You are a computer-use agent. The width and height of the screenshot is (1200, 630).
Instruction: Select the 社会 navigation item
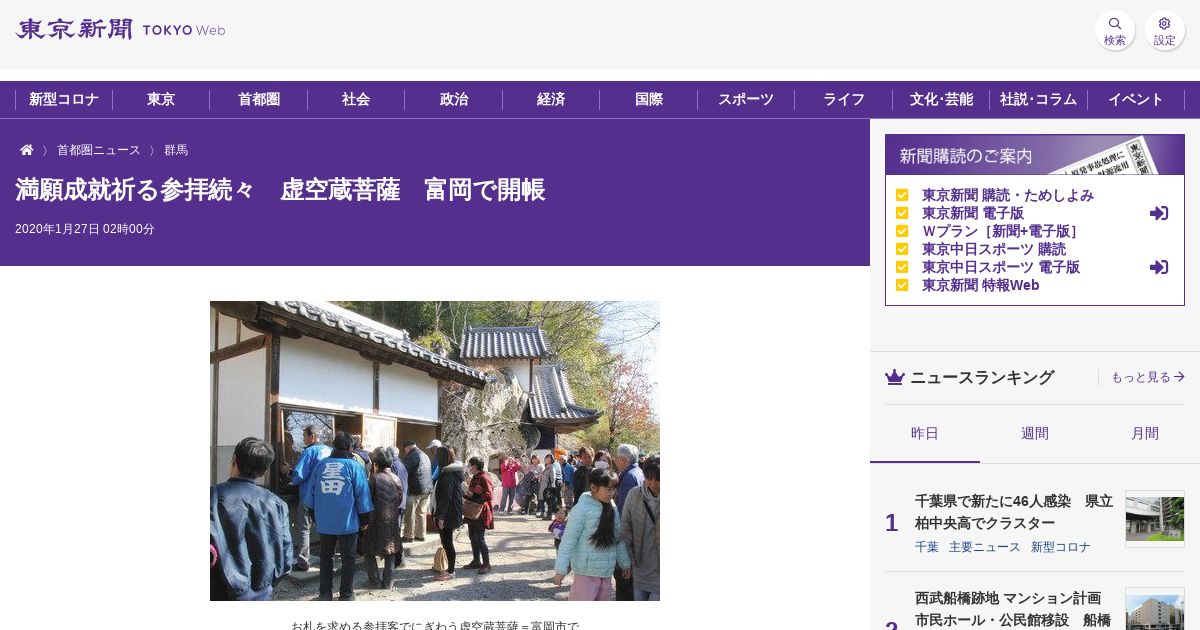pyautogui.click(x=356, y=99)
